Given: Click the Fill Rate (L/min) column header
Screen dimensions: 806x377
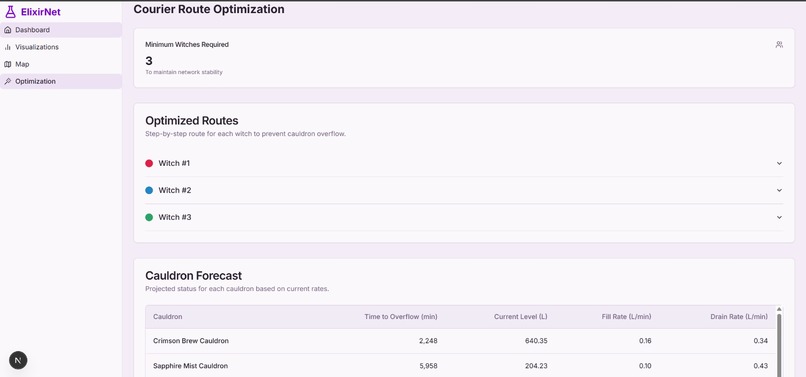Looking at the screenshot, I should click(x=627, y=317).
